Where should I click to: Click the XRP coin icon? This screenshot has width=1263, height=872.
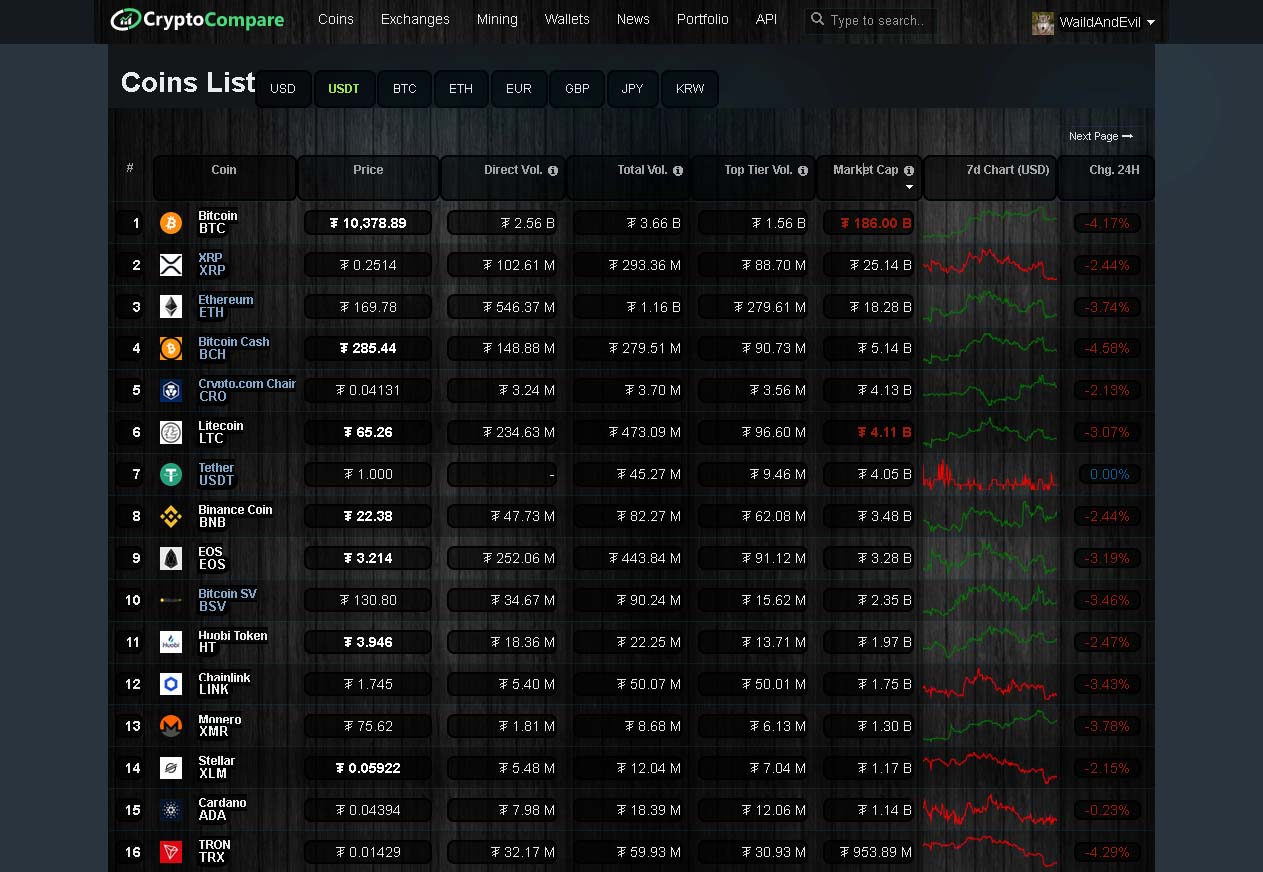point(171,265)
